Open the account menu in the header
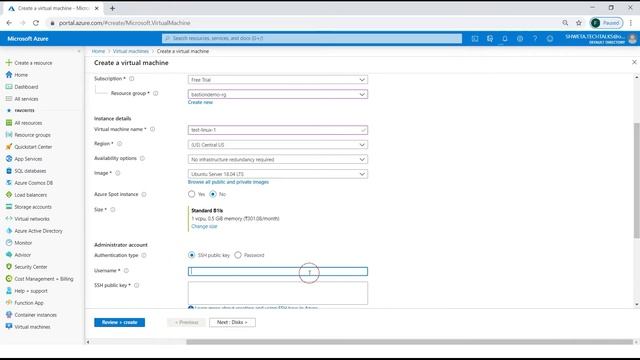Screen dimensions: 640x360 (600, 39)
